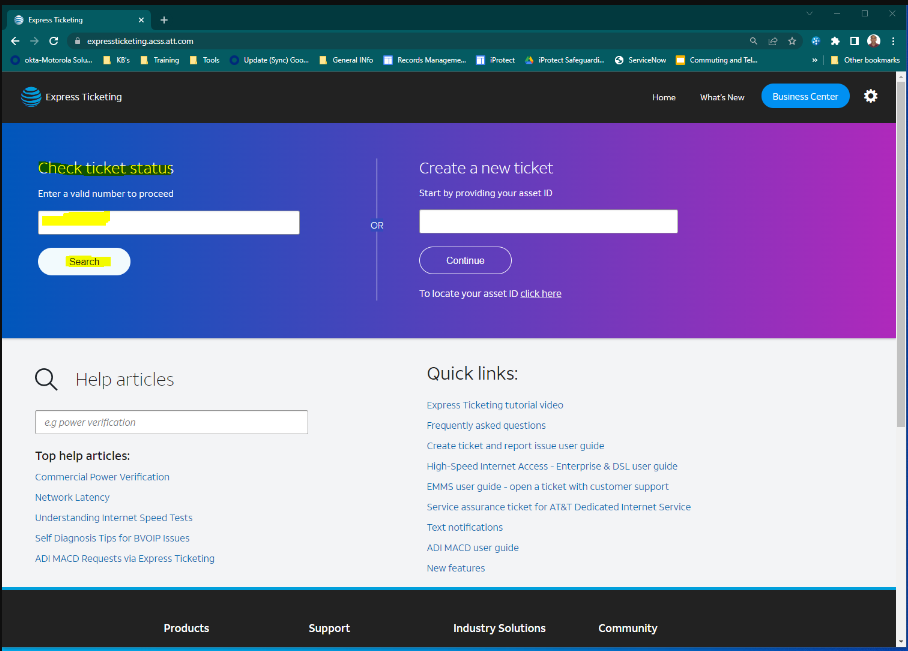Open the ServiceNow bookmark
The width and height of the screenshot is (908, 651).
pyautogui.click(x=640, y=60)
